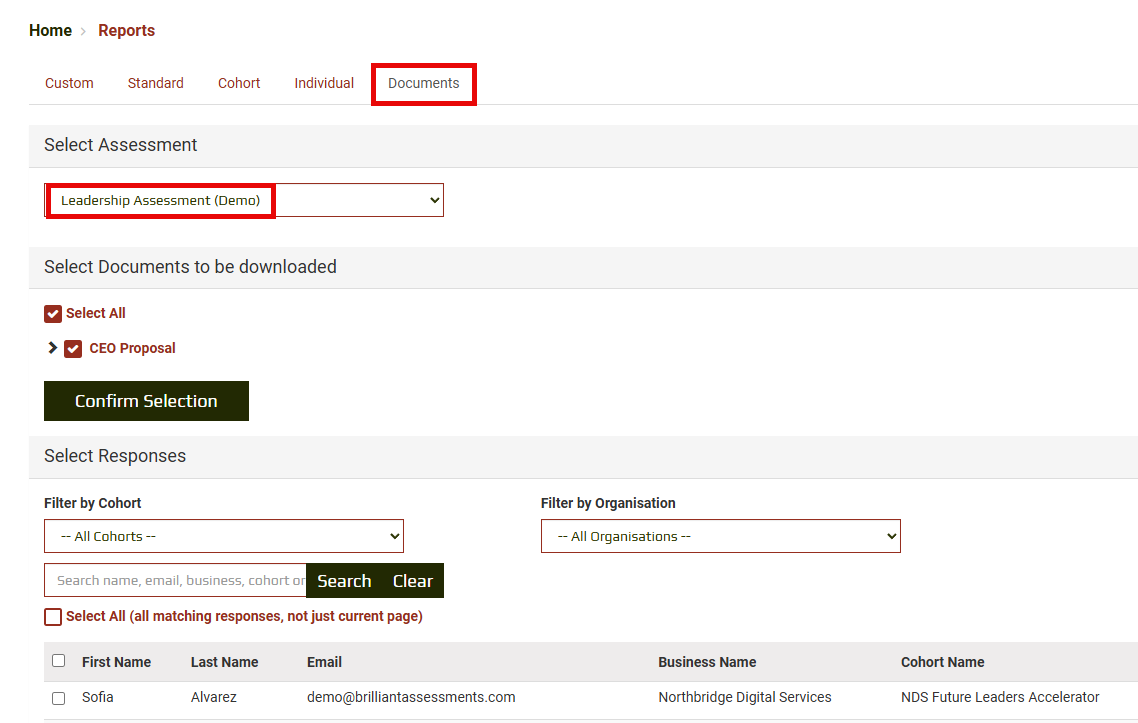
Task: Click the Search button
Action: click(344, 581)
